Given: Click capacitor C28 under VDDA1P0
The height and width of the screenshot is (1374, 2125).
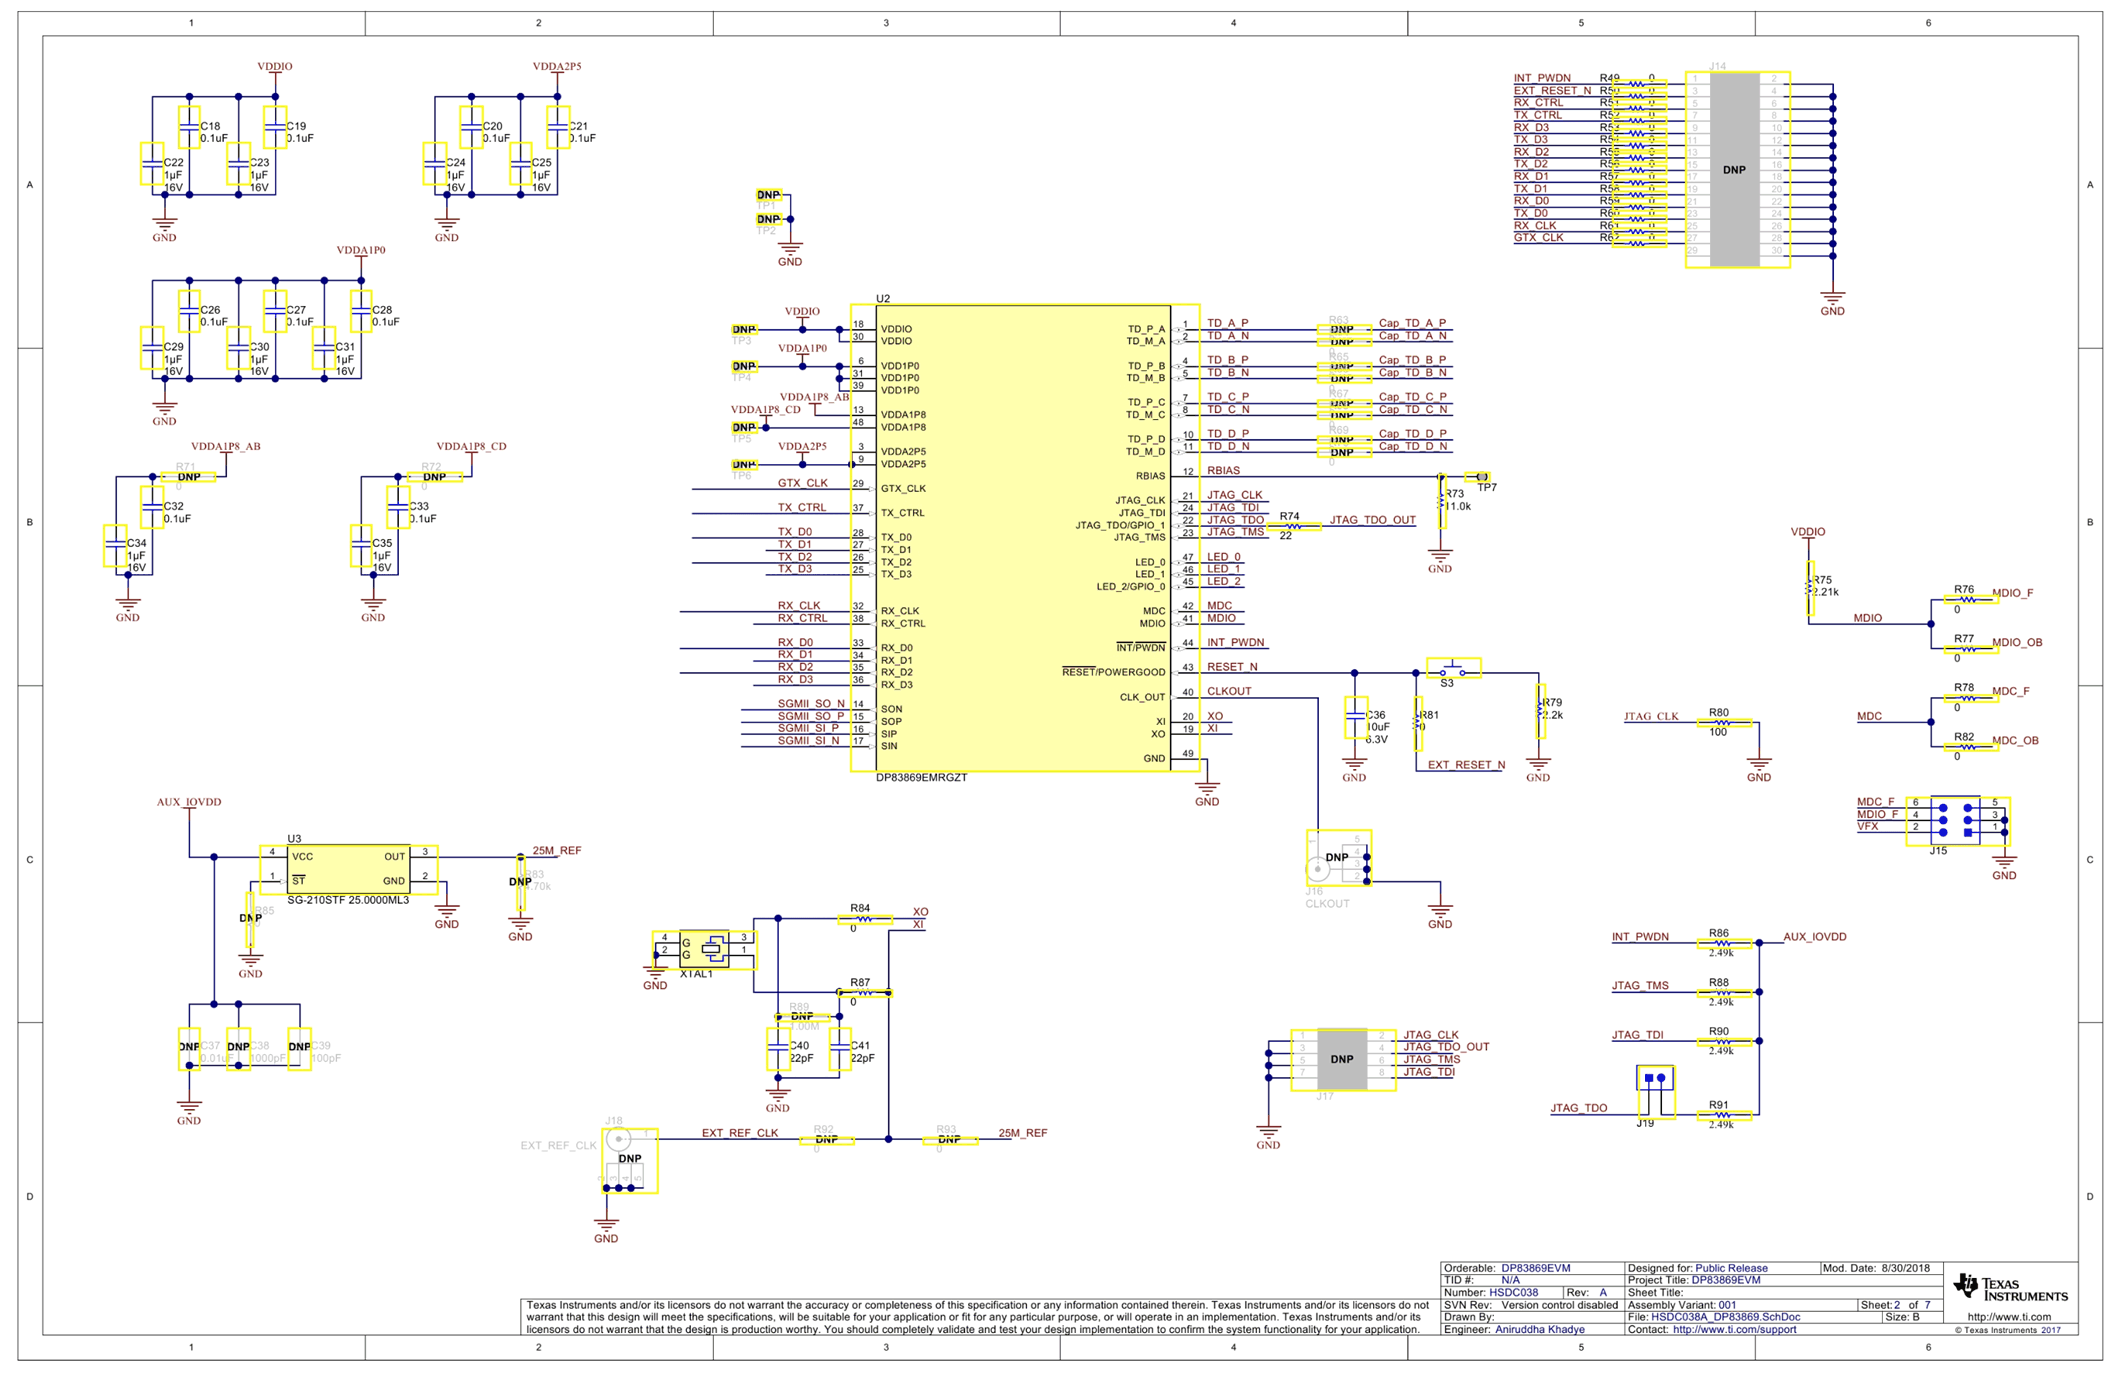Looking at the screenshot, I should 361,312.
